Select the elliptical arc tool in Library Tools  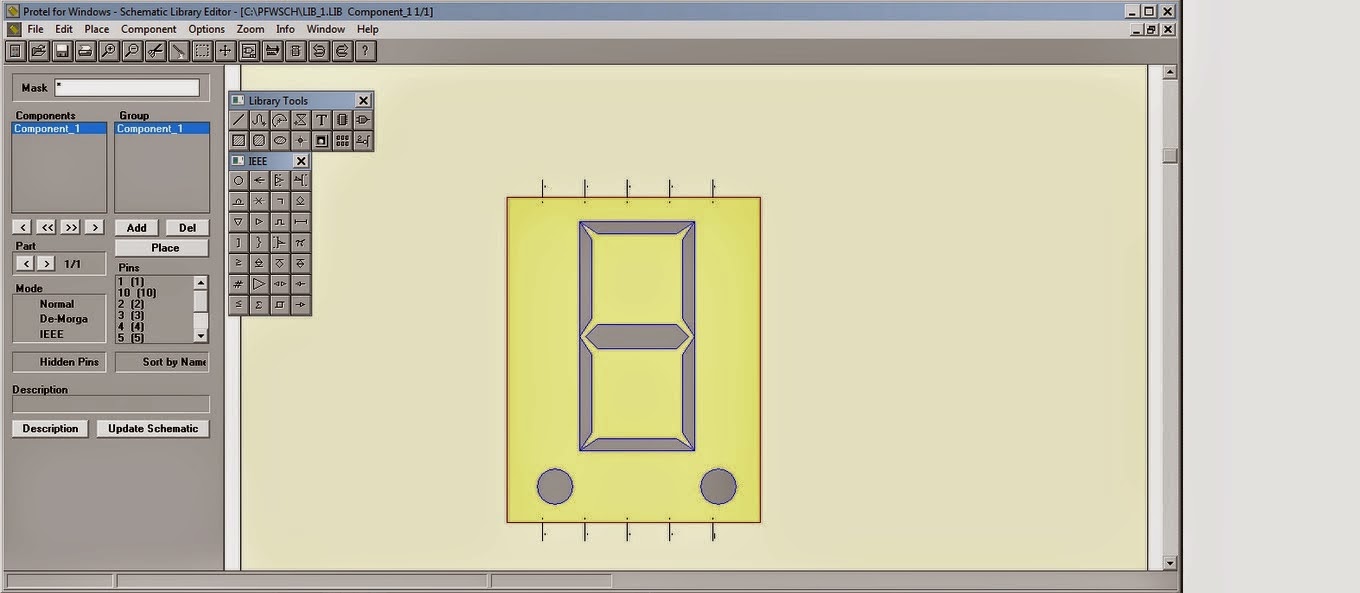280,120
